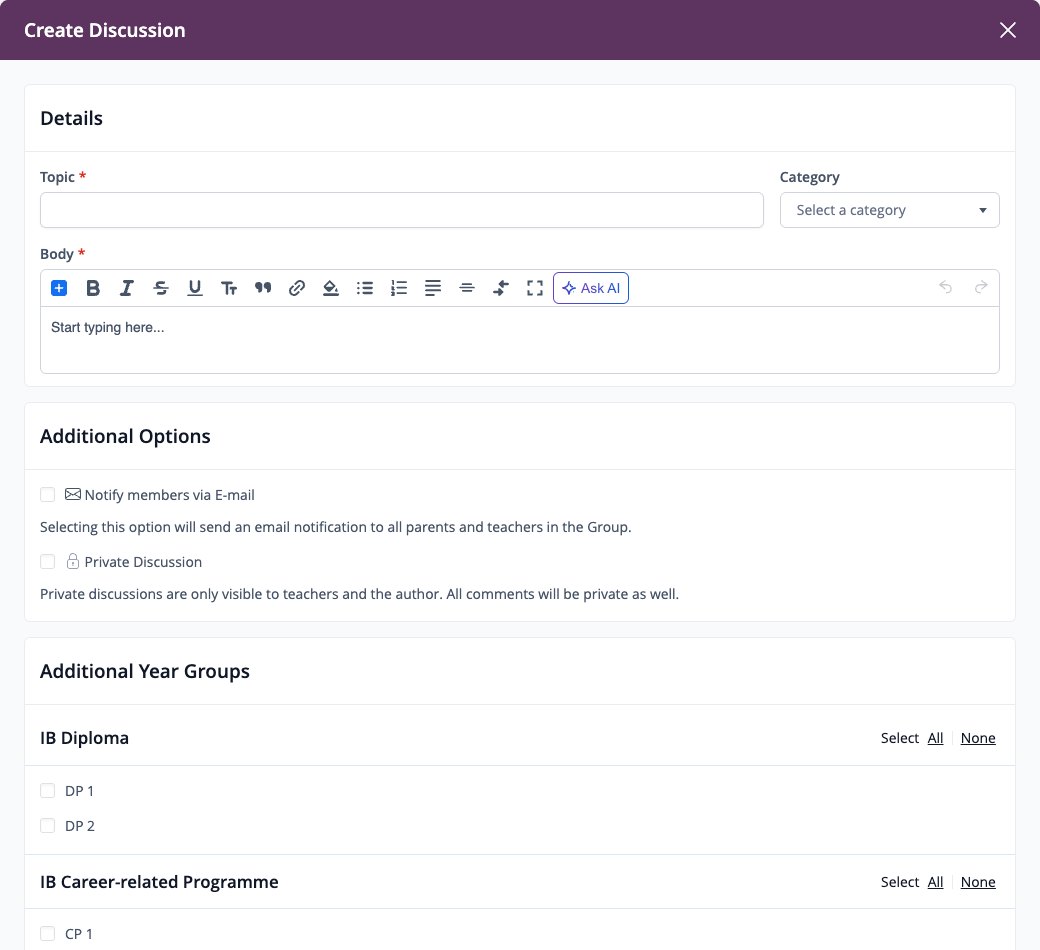
Task: Select the DP 1 year group
Action: point(48,791)
